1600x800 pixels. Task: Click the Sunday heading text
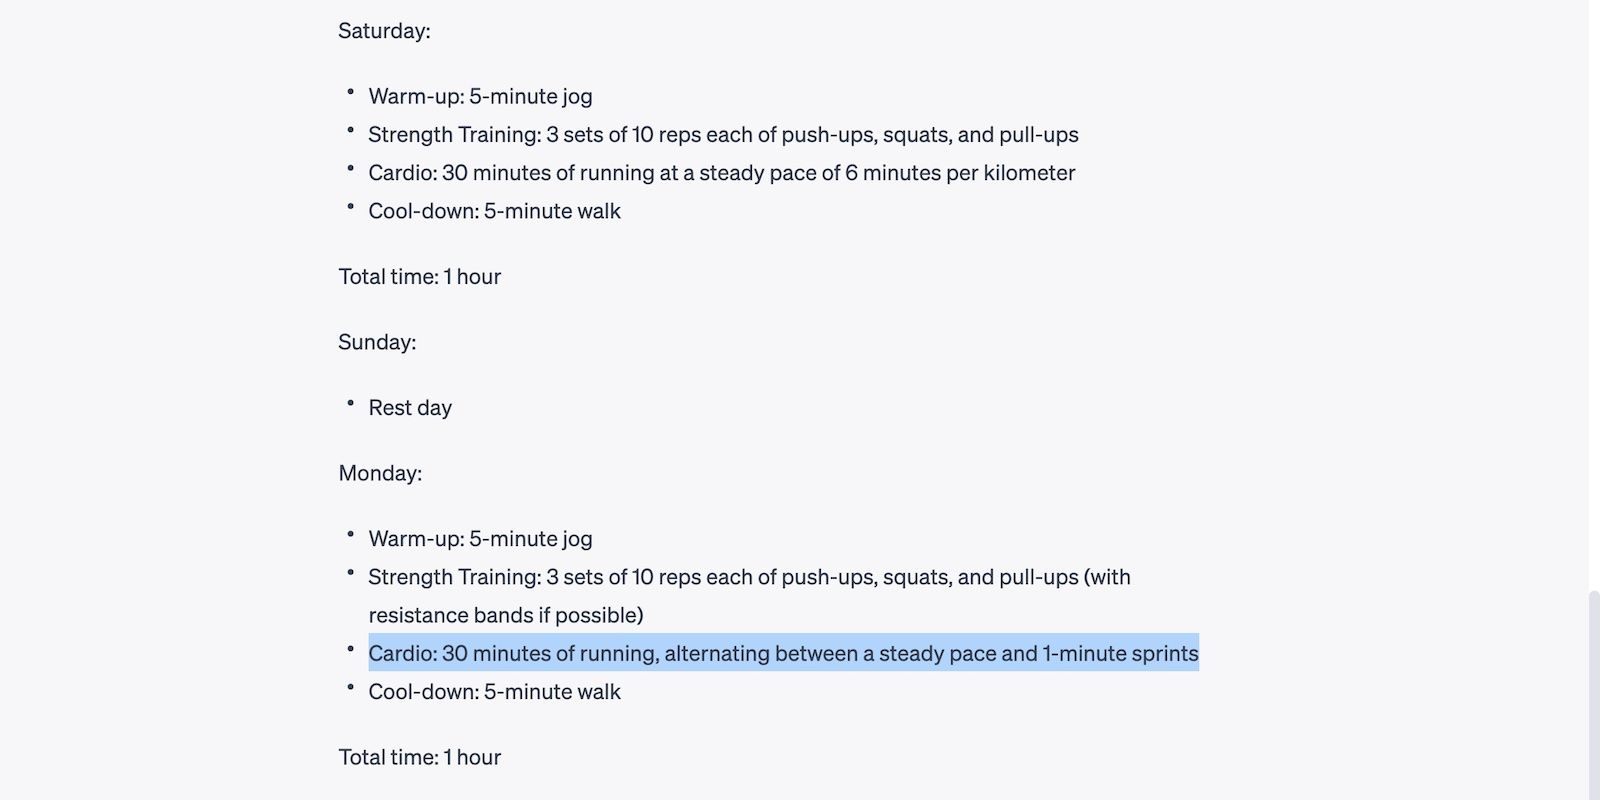pos(377,342)
